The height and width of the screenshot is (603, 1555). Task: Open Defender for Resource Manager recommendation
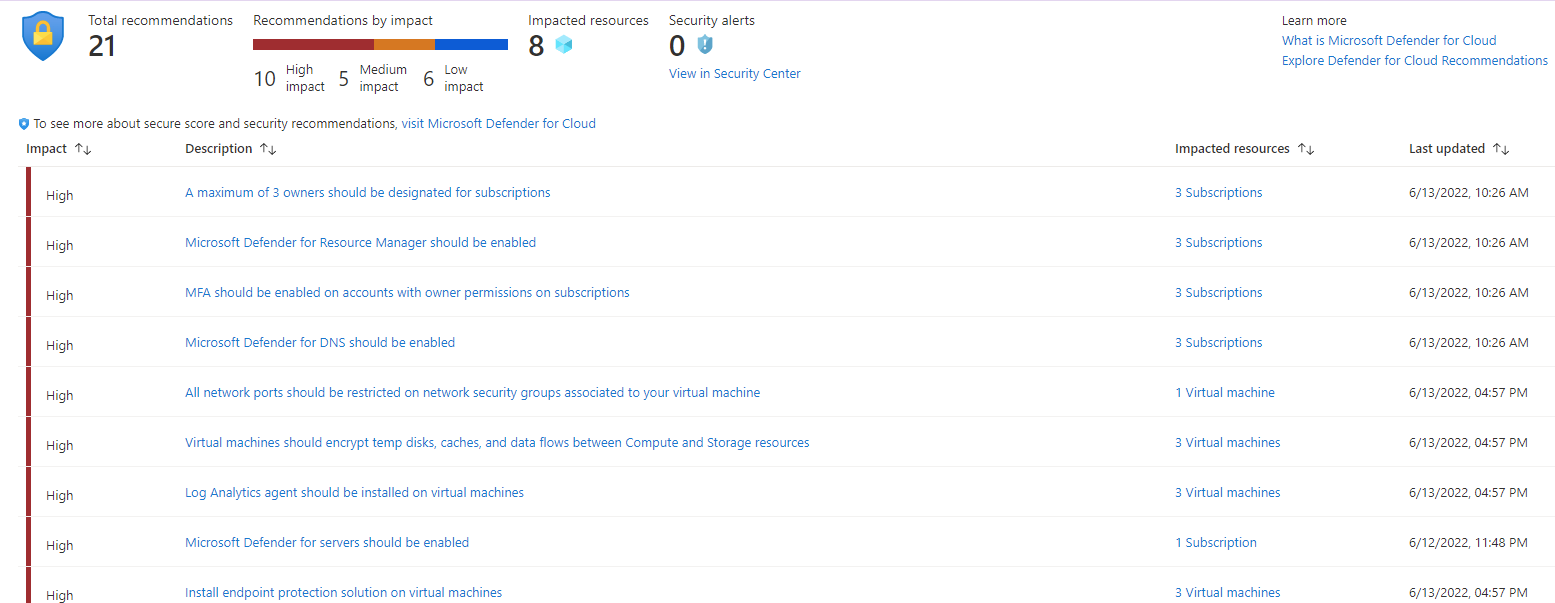(360, 242)
